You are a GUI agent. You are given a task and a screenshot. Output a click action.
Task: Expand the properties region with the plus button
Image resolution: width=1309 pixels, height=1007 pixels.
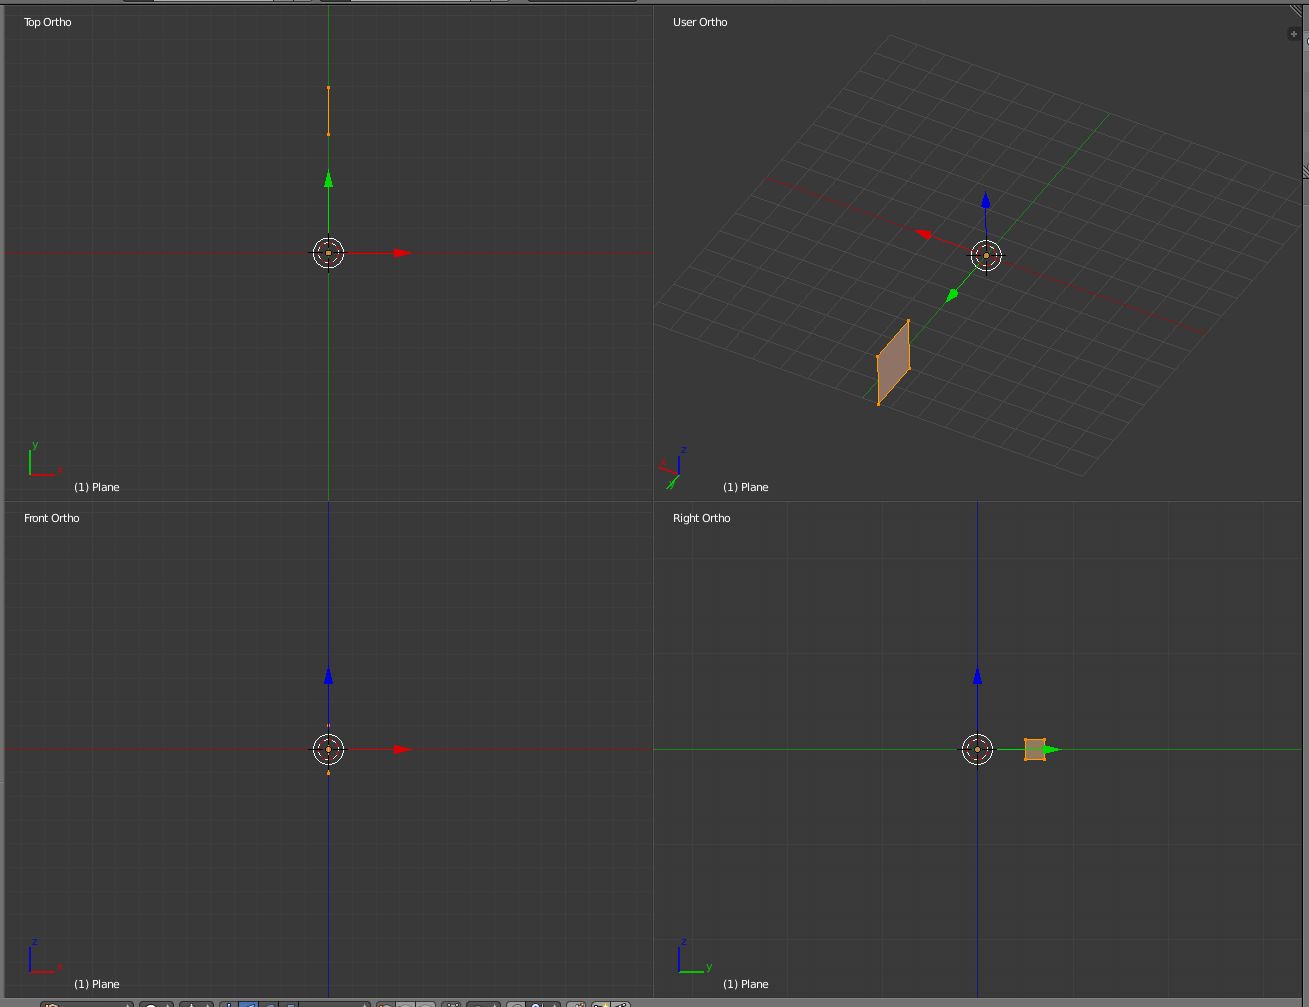(1293, 34)
